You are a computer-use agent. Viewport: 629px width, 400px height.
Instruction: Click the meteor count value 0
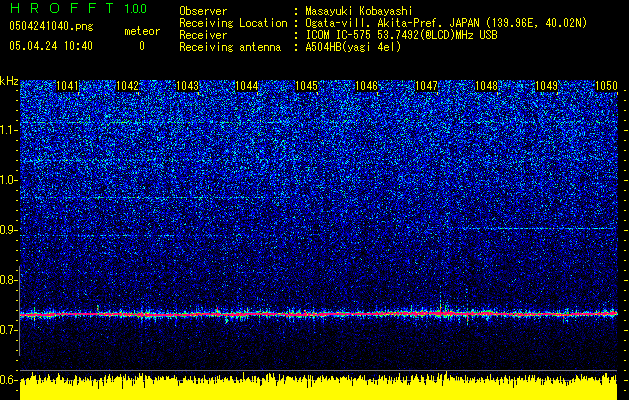pyautogui.click(x=142, y=46)
